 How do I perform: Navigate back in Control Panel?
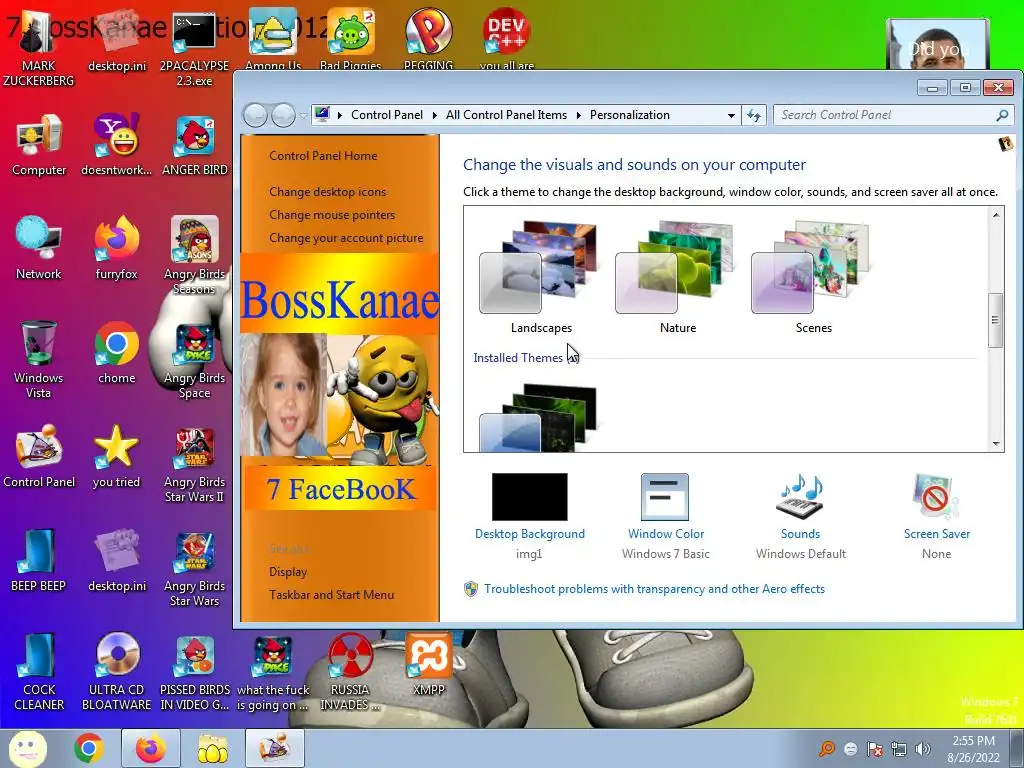click(x=255, y=116)
